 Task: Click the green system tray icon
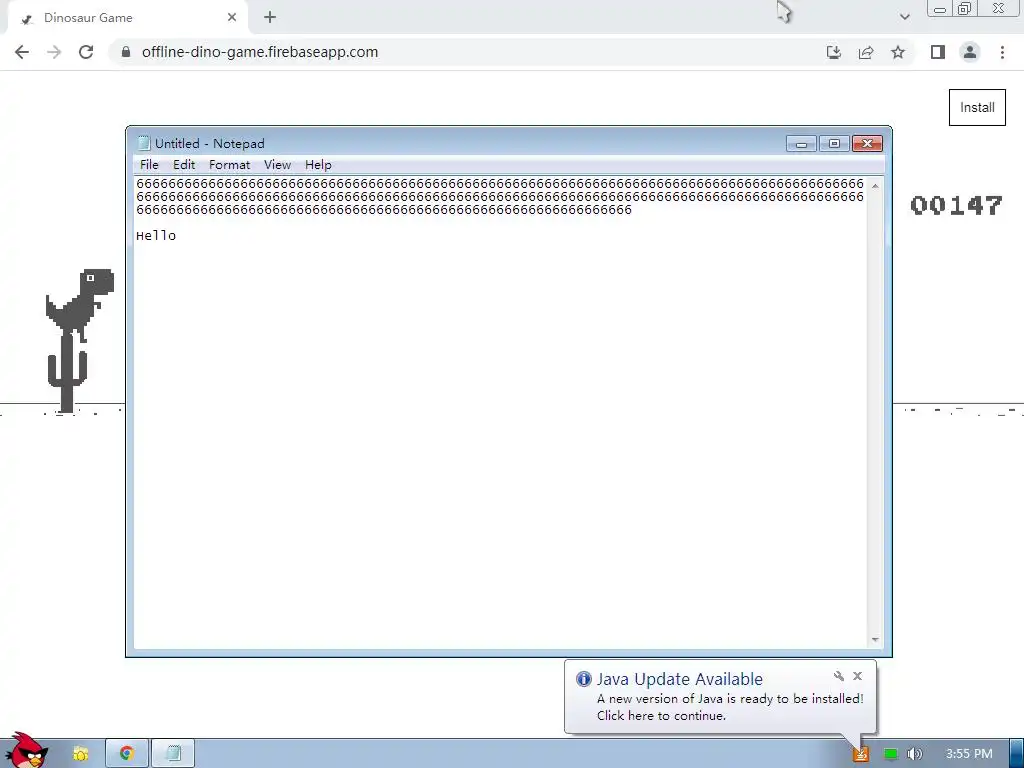(890, 754)
